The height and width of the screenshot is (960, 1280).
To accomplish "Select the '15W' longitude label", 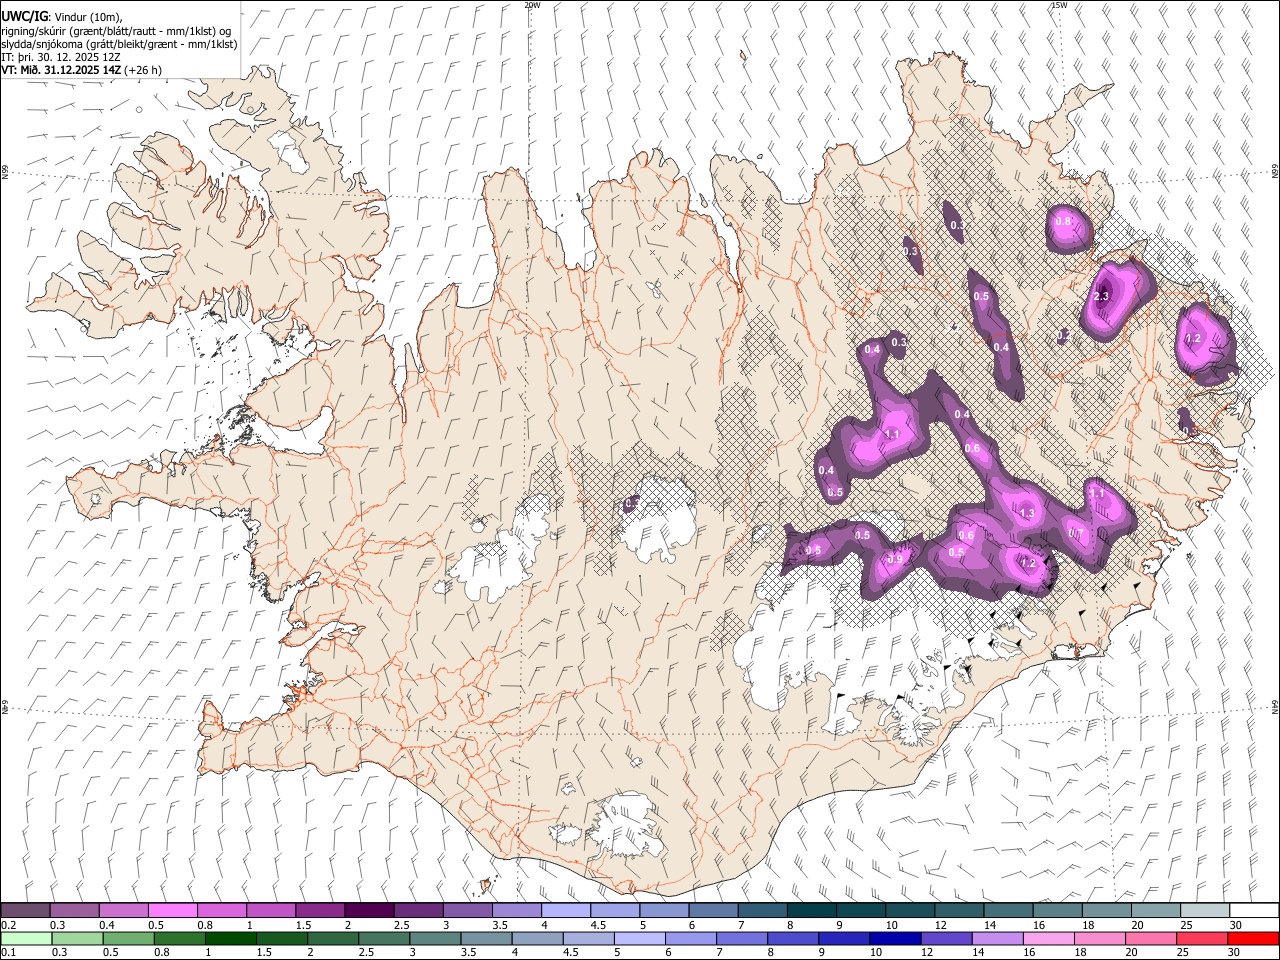I will (1059, 5).
